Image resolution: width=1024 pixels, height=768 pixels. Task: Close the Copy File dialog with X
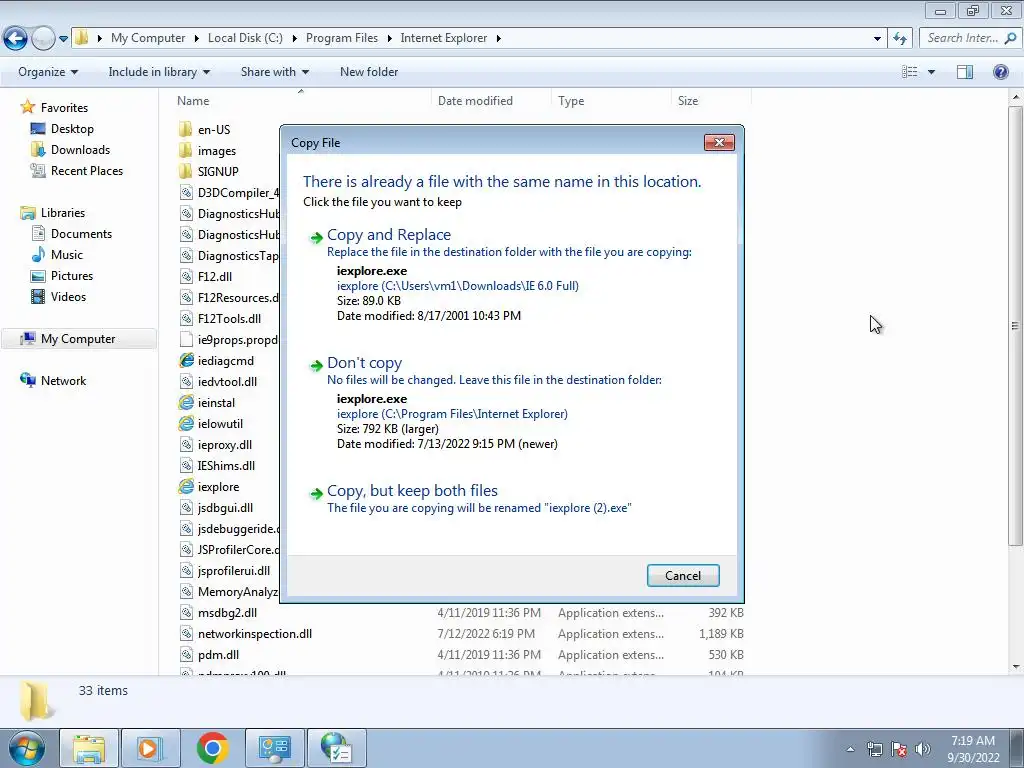pos(719,142)
